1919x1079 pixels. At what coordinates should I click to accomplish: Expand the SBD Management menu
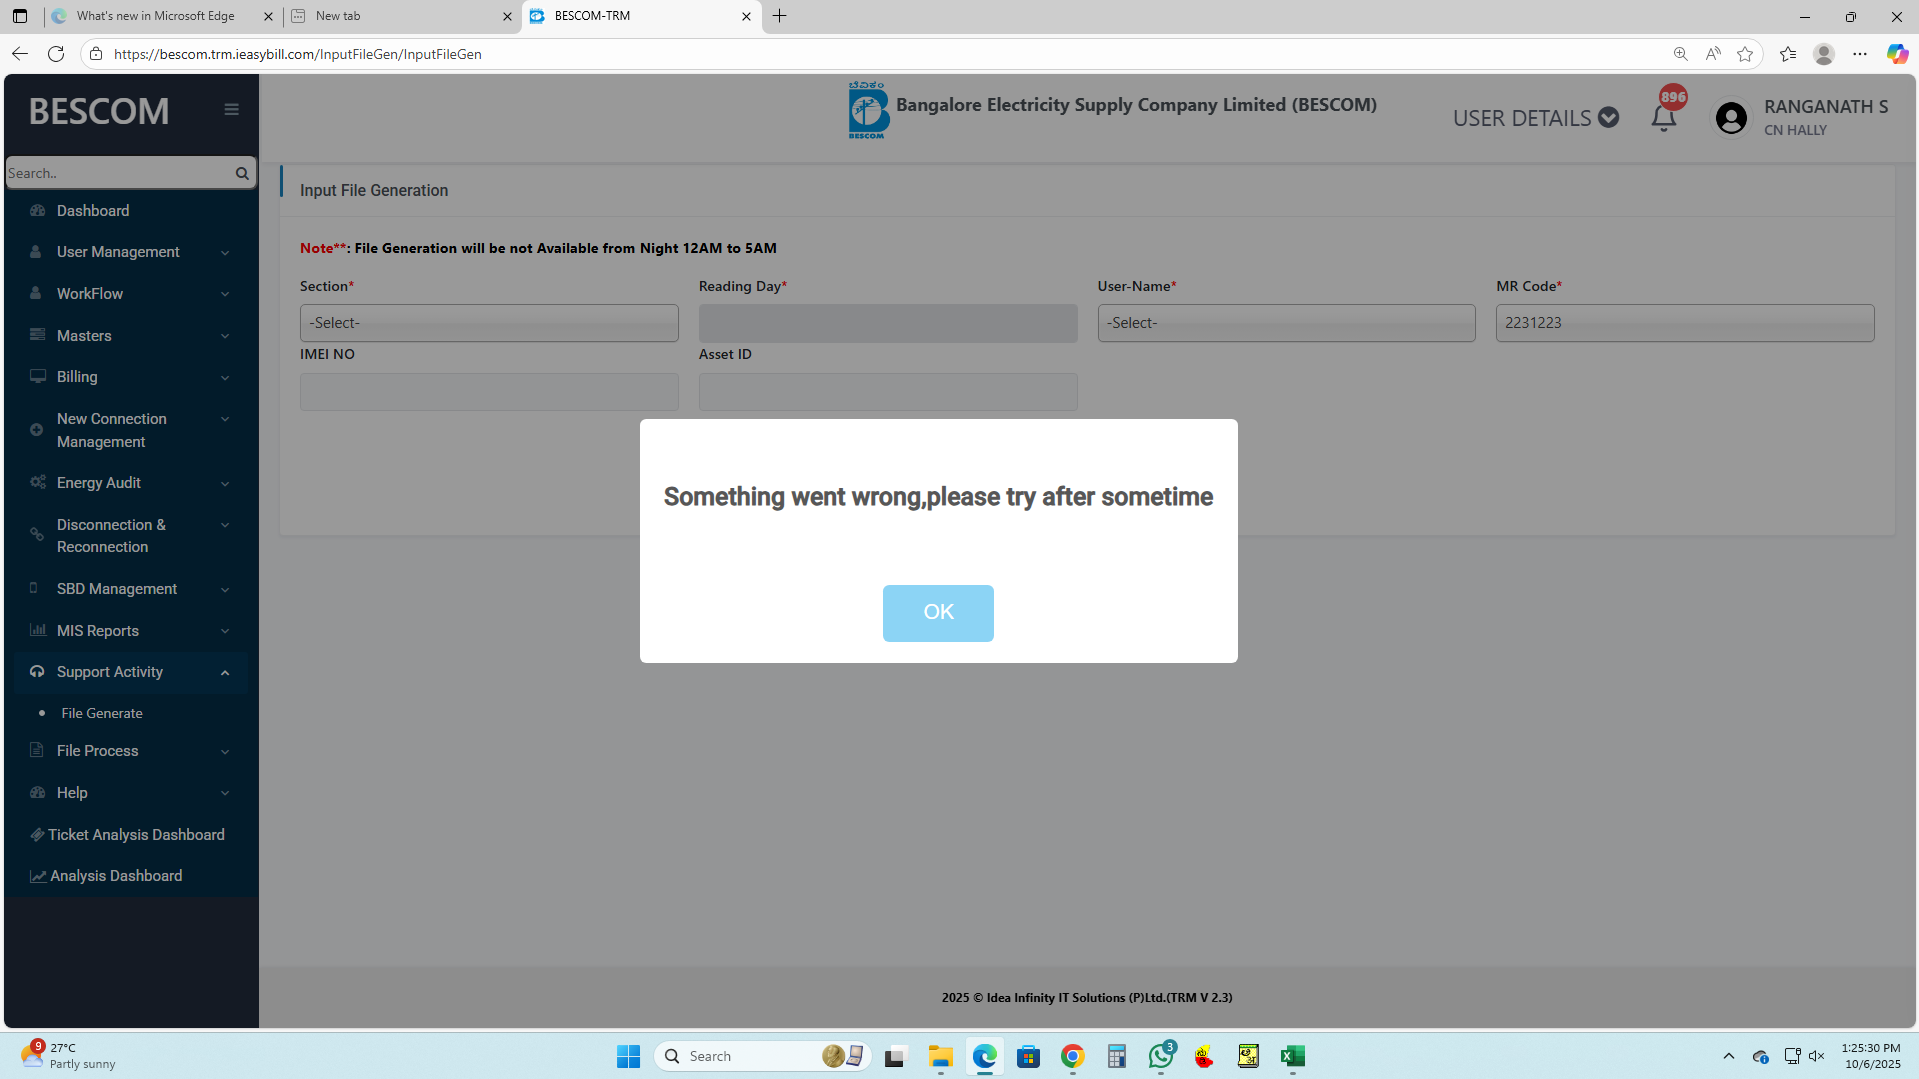click(131, 589)
